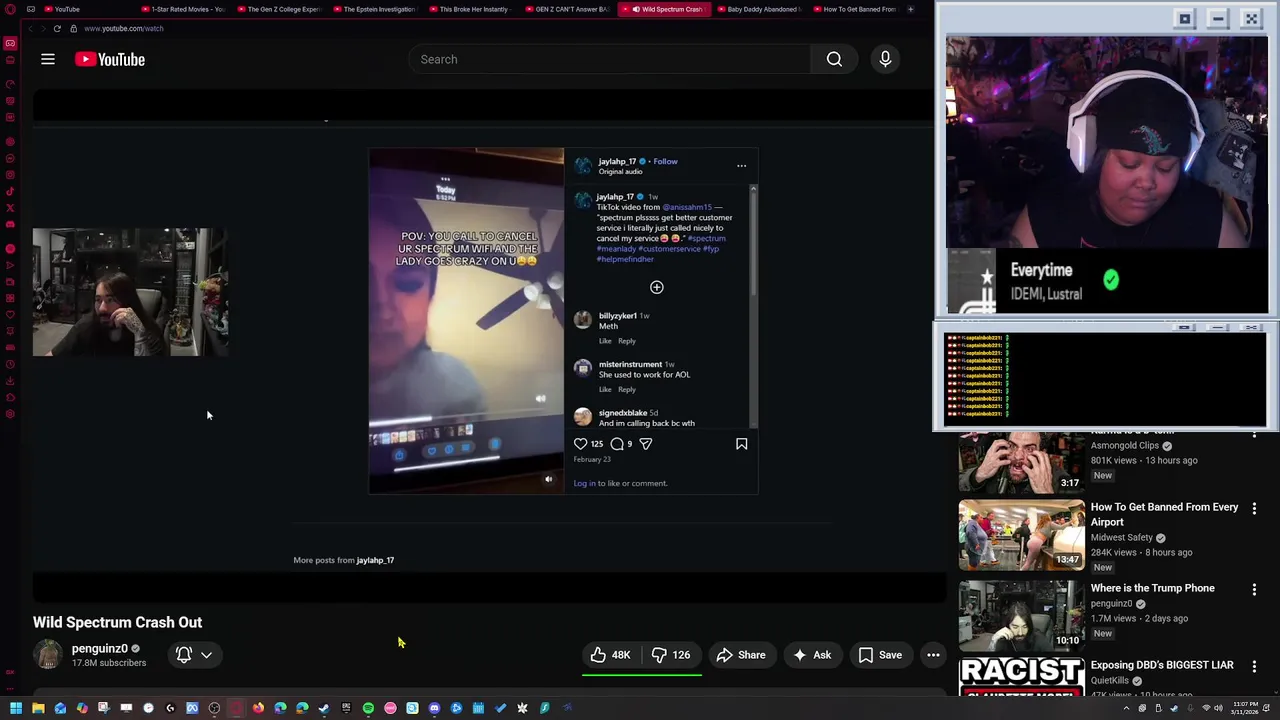The width and height of the screenshot is (1280, 720).
Task: Go to YouTube home via the logo
Action: click(x=110, y=59)
